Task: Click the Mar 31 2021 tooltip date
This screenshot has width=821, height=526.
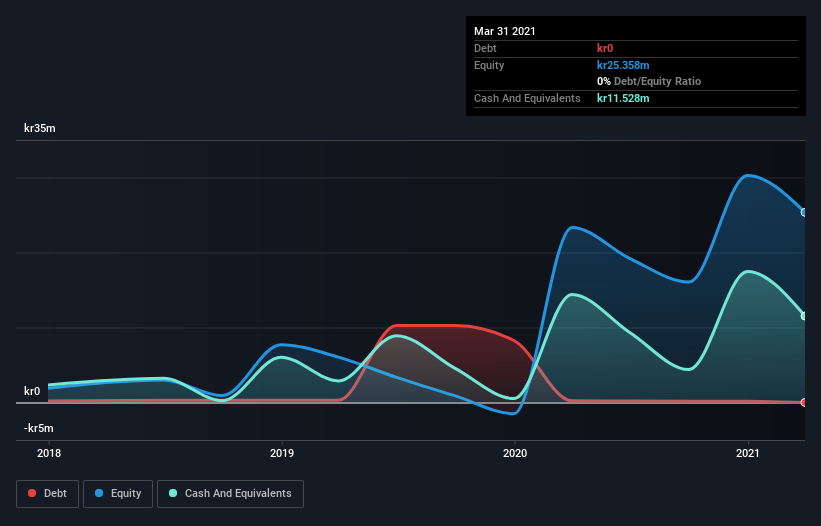Action: (505, 31)
